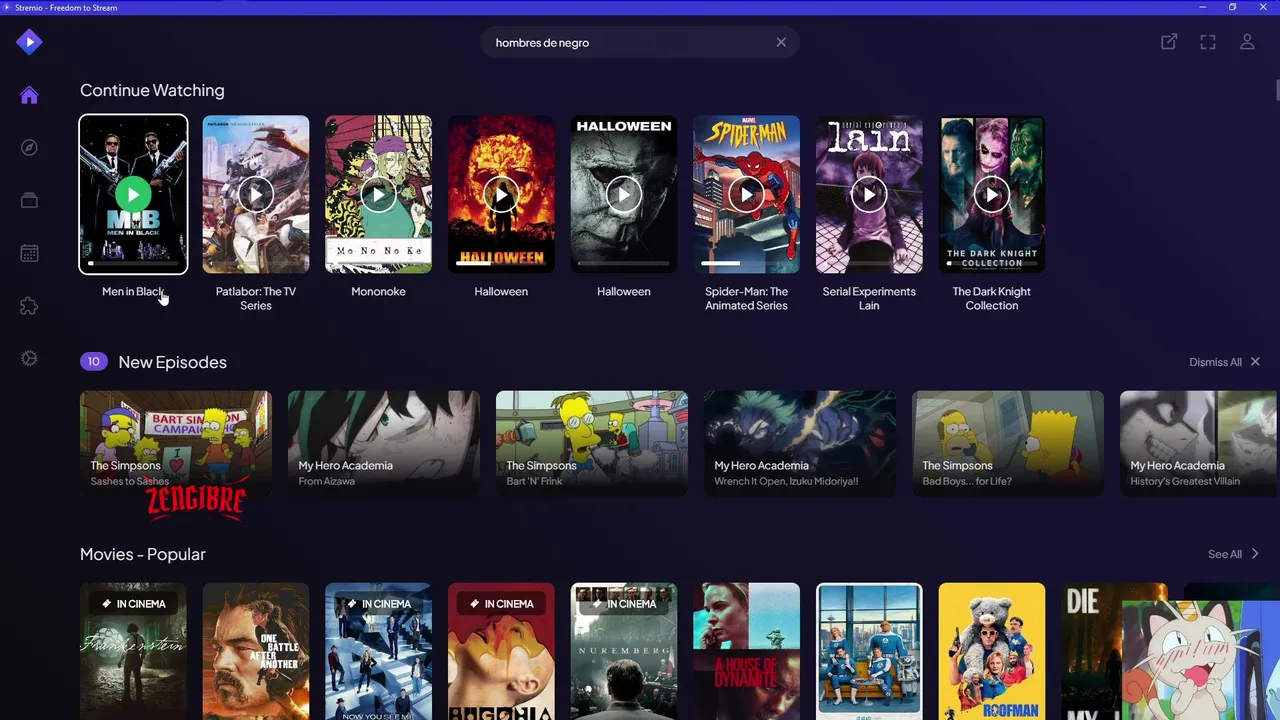Click the X icon beside Dismiss All
The width and height of the screenshot is (1280, 720).
coord(1255,362)
